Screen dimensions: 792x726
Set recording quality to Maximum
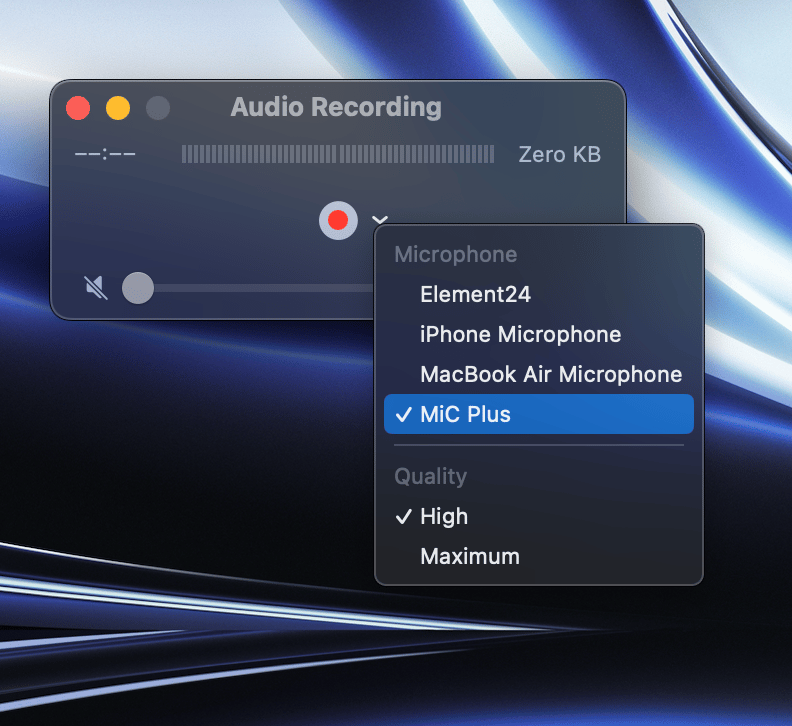(x=538, y=556)
